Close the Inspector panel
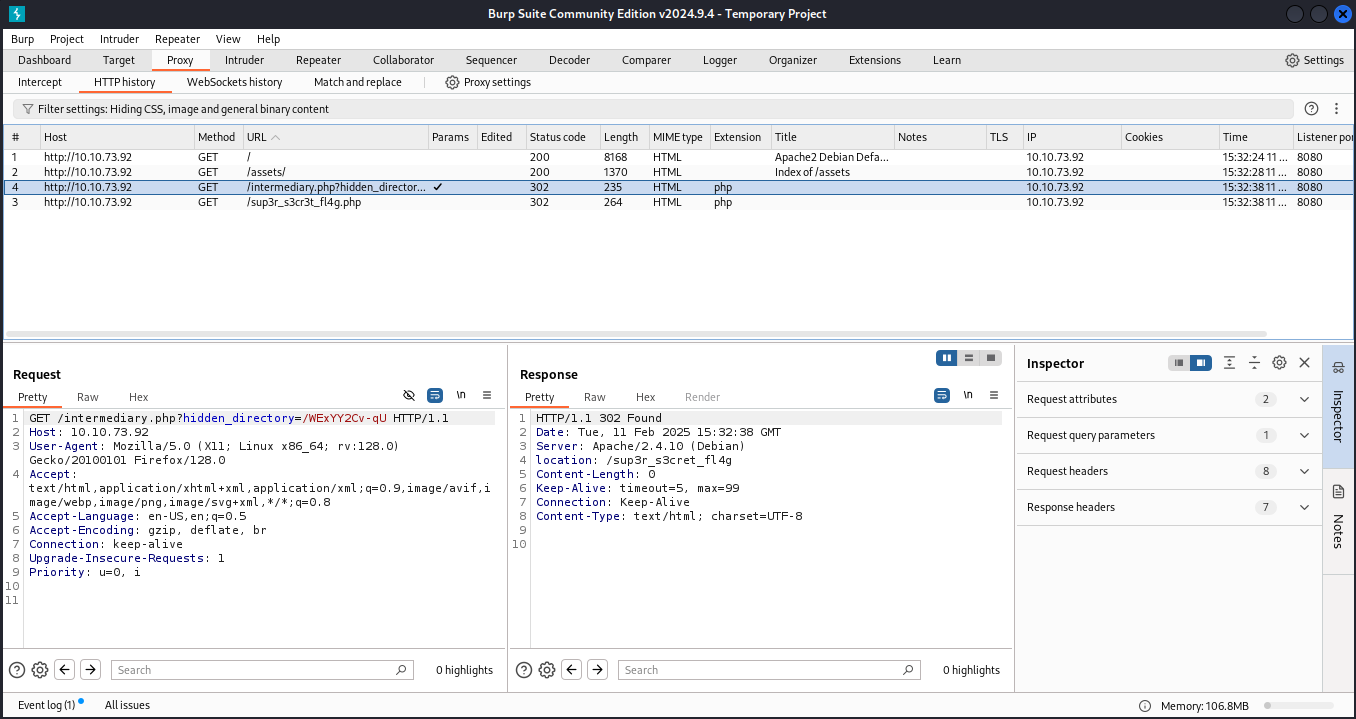This screenshot has height=719, width=1356. click(1304, 363)
